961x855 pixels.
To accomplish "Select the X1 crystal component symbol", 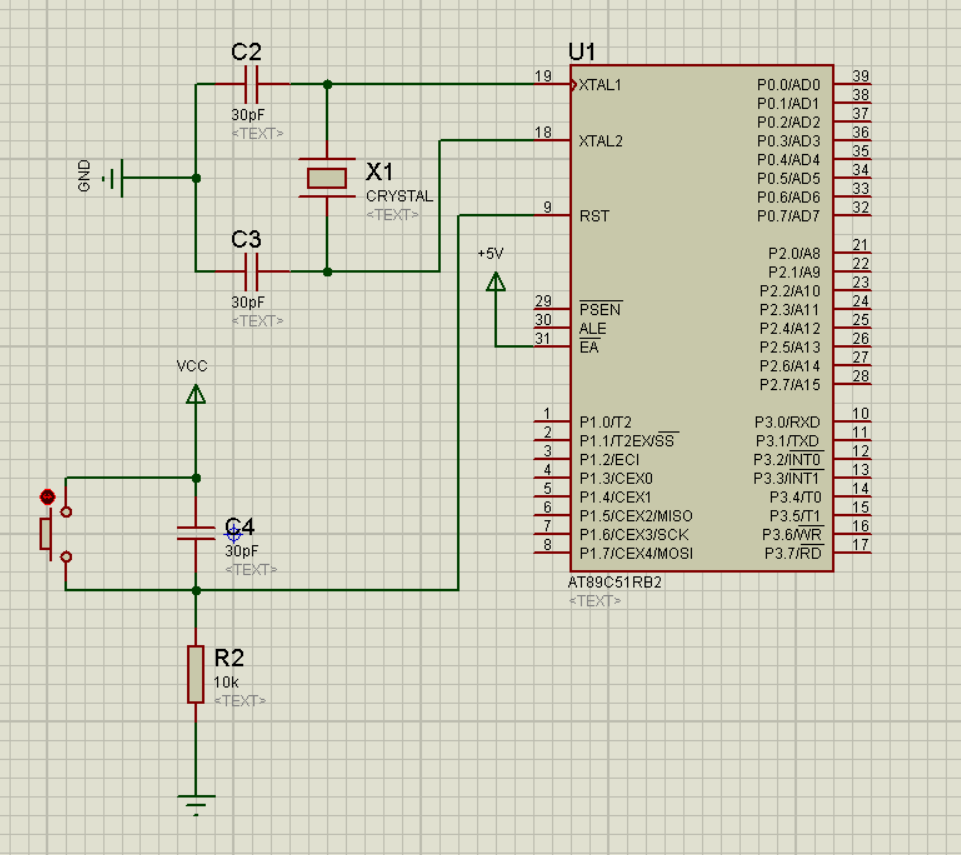I will click(327, 178).
